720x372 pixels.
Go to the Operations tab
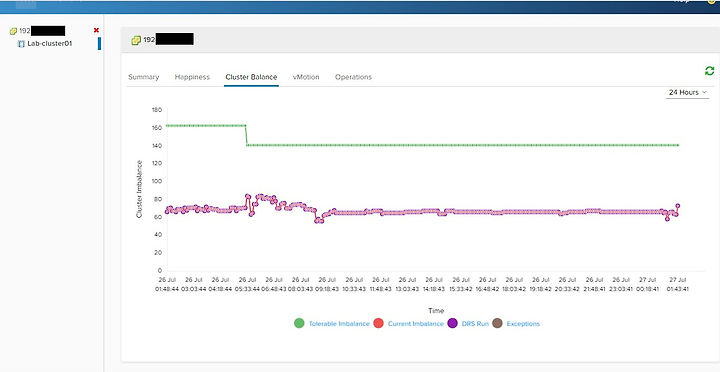pyautogui.click(x=353, y=77)
